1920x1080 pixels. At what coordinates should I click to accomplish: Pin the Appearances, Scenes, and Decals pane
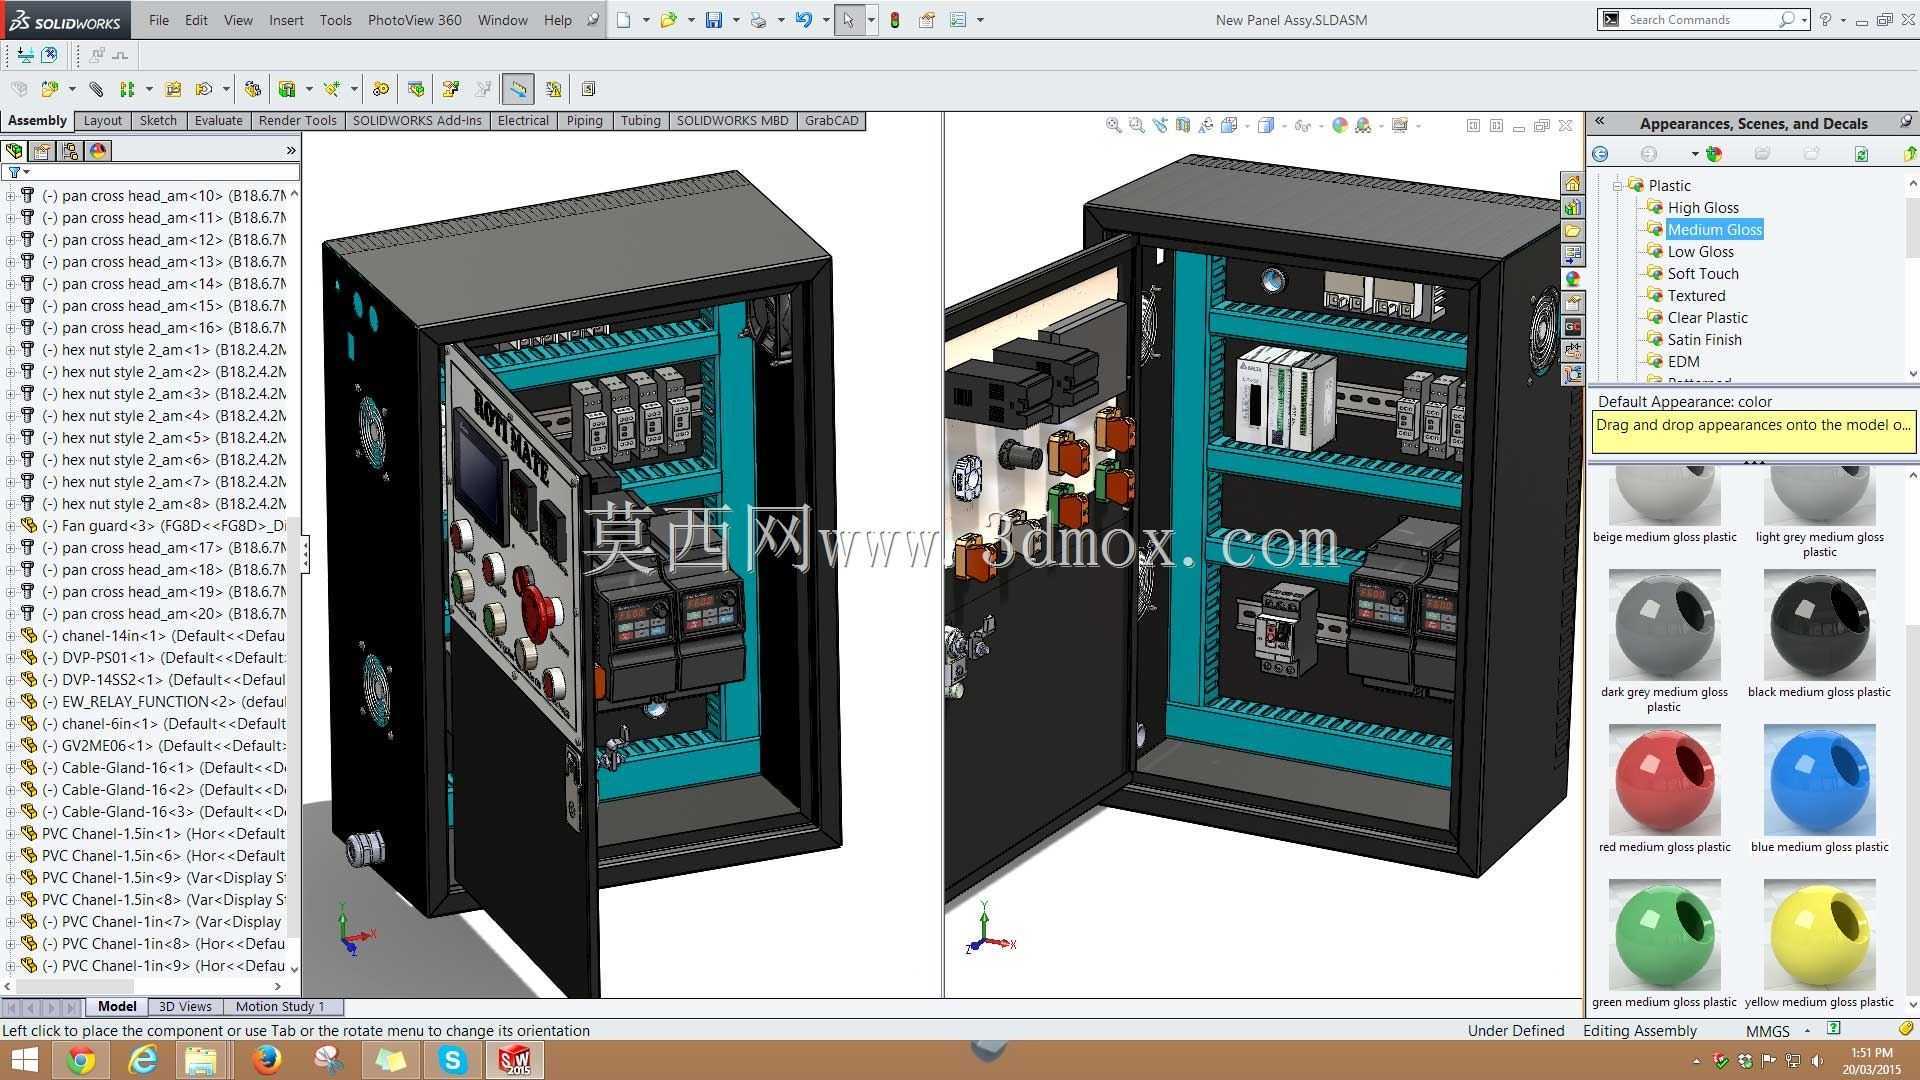click(x=1906, y=122)
